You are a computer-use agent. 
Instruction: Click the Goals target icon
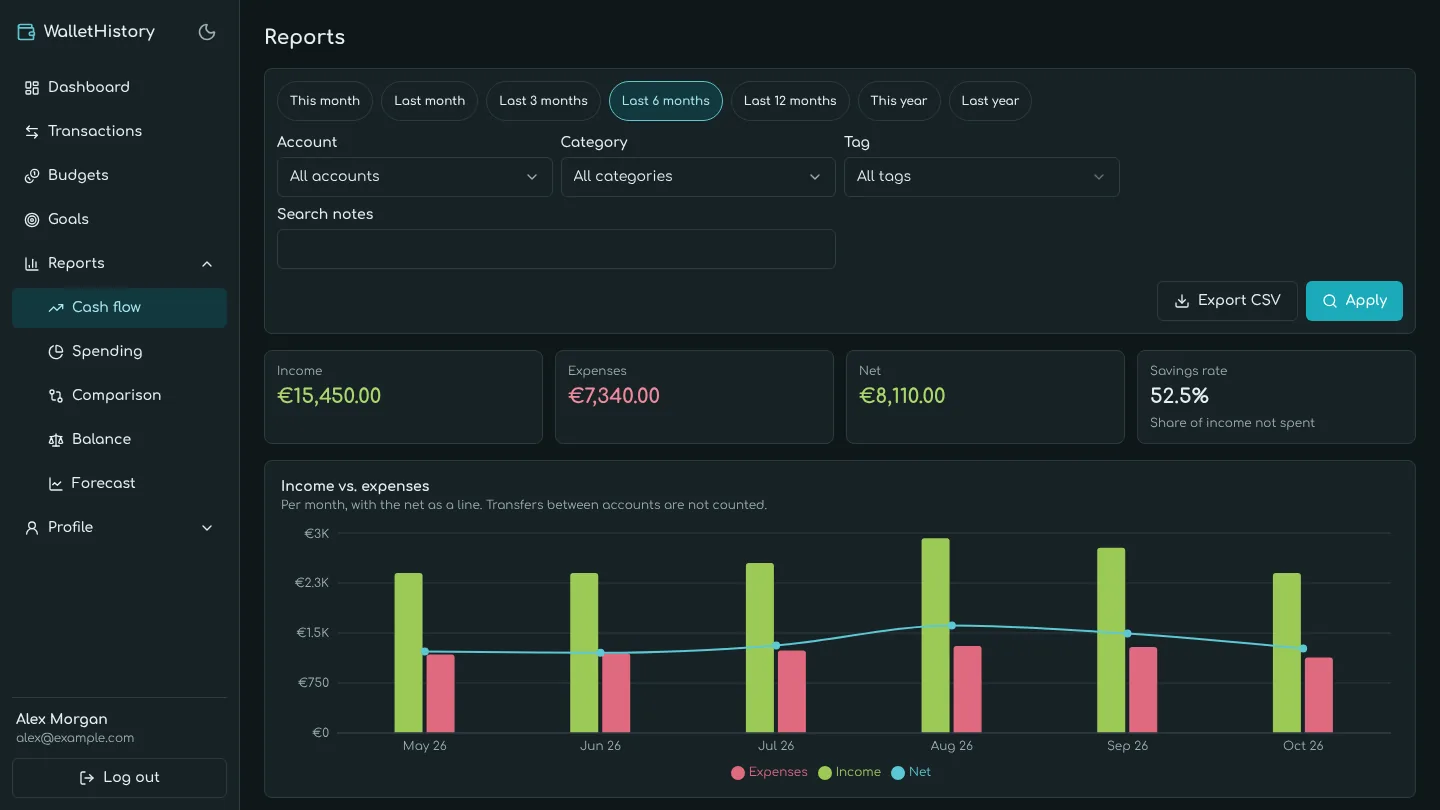[32, 220]
